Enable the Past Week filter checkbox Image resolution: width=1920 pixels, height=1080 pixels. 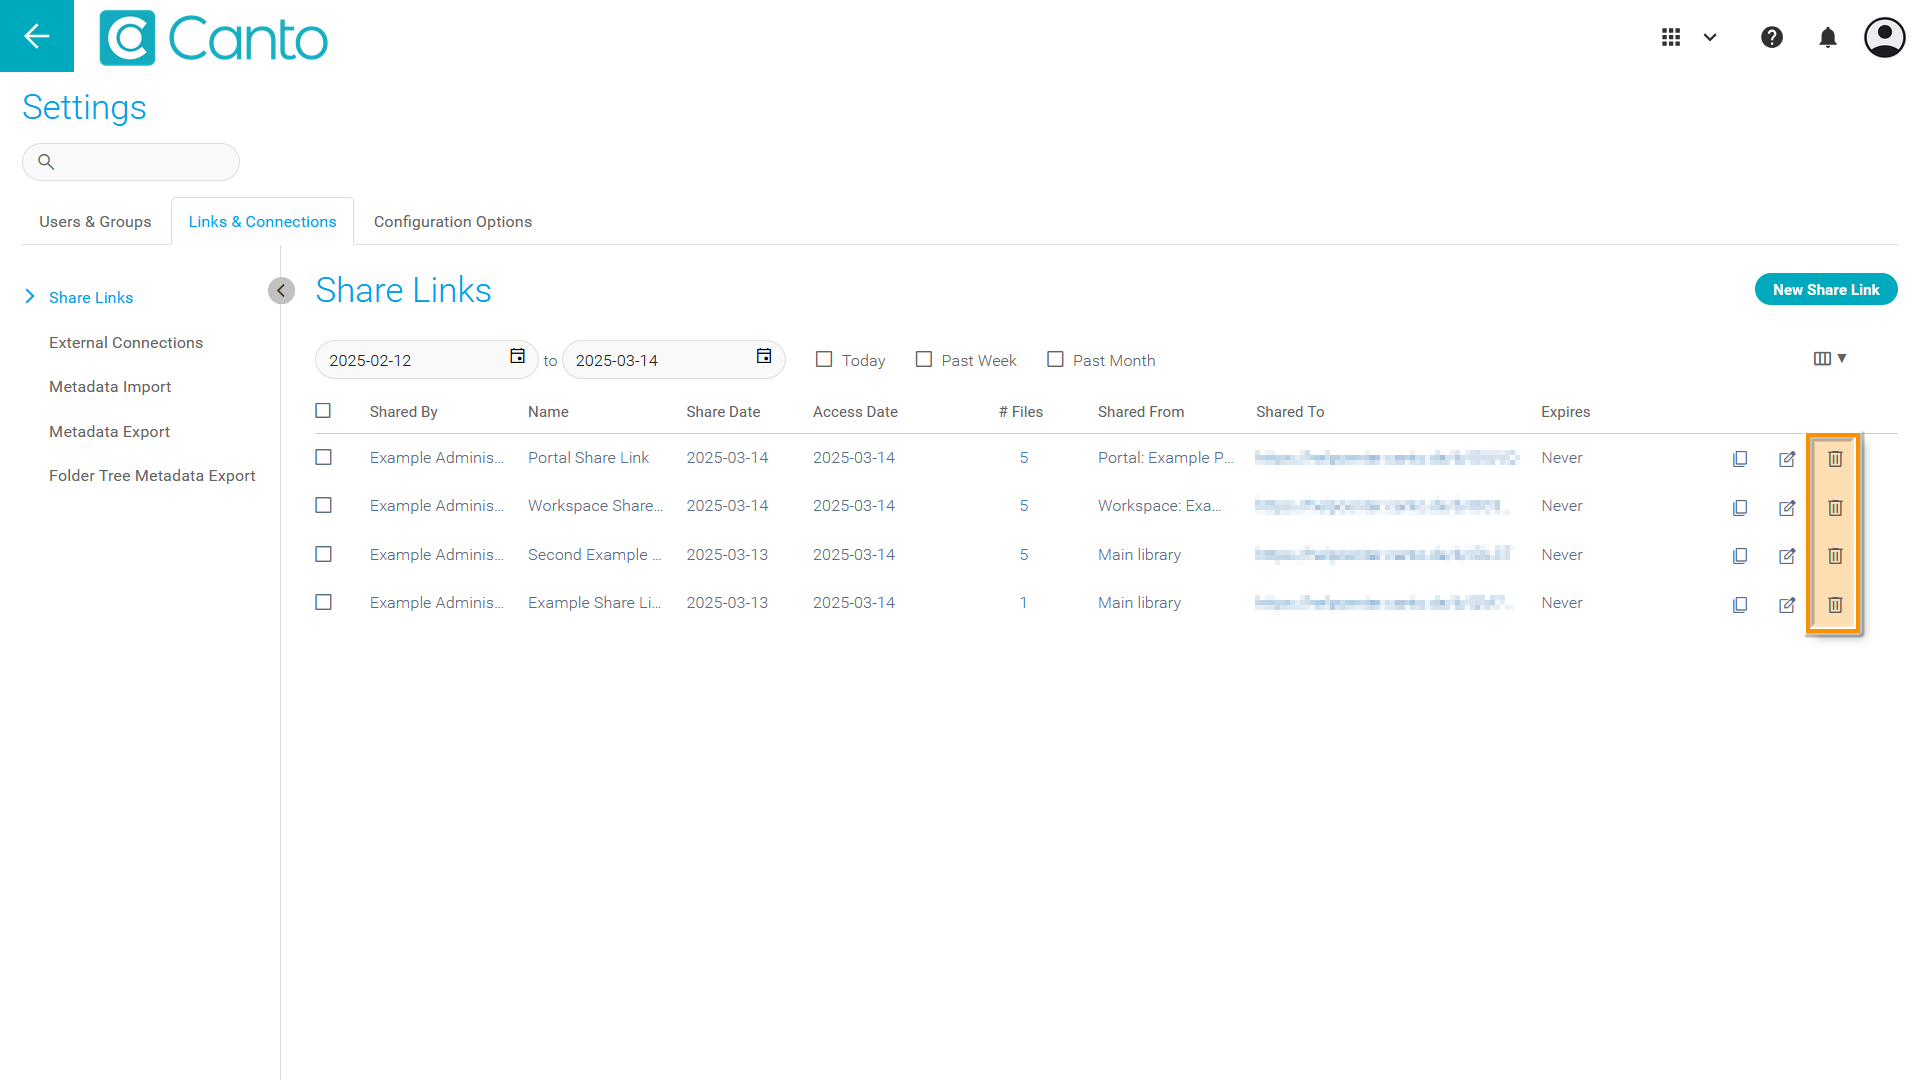point(924,359)
